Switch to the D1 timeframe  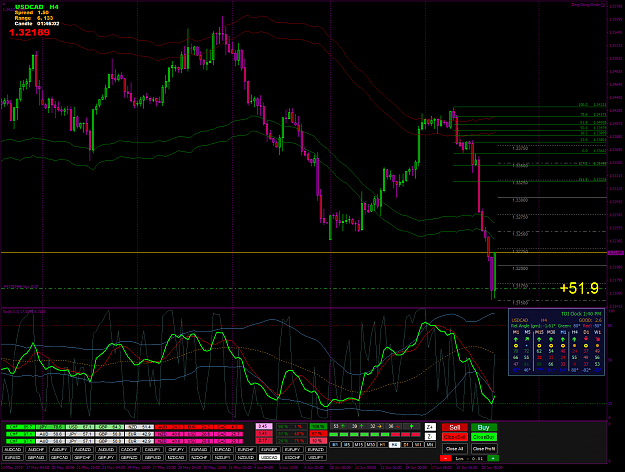[407, 444]
